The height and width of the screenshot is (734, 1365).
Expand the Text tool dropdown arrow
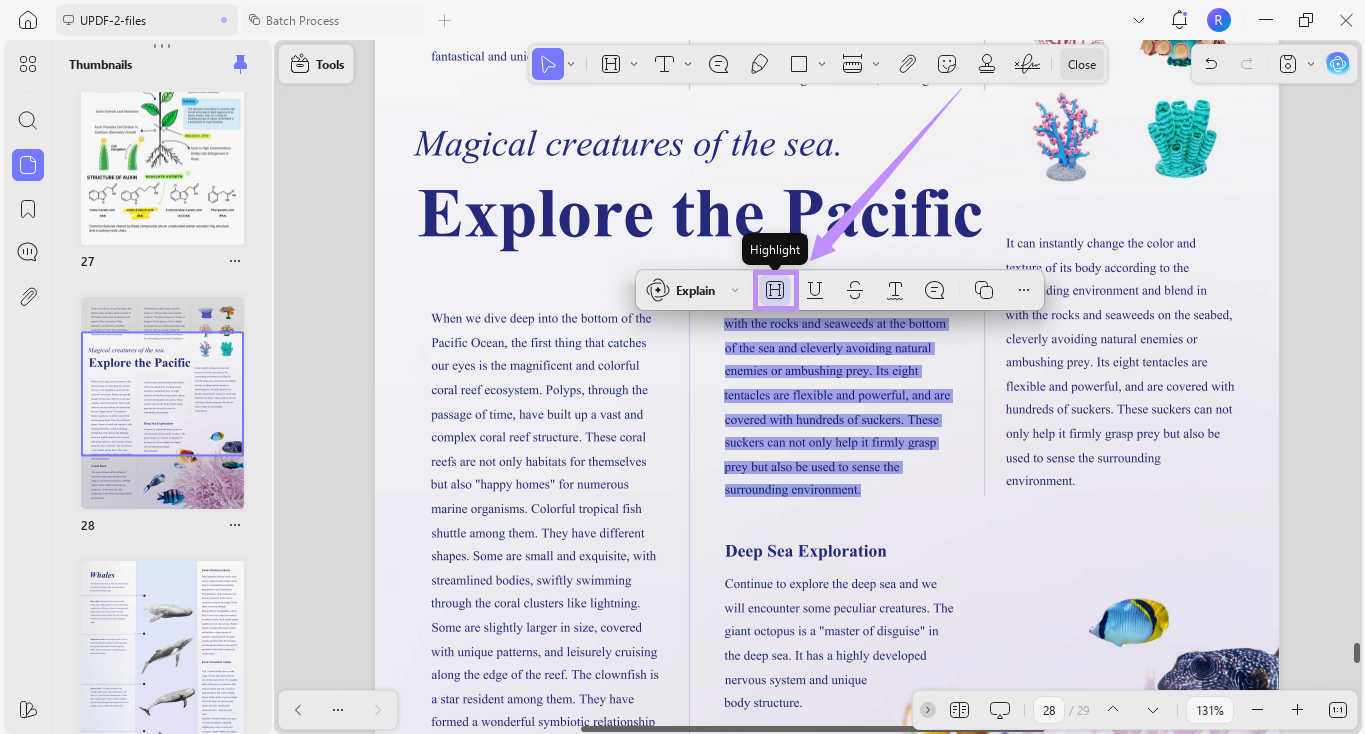(688, 64)
